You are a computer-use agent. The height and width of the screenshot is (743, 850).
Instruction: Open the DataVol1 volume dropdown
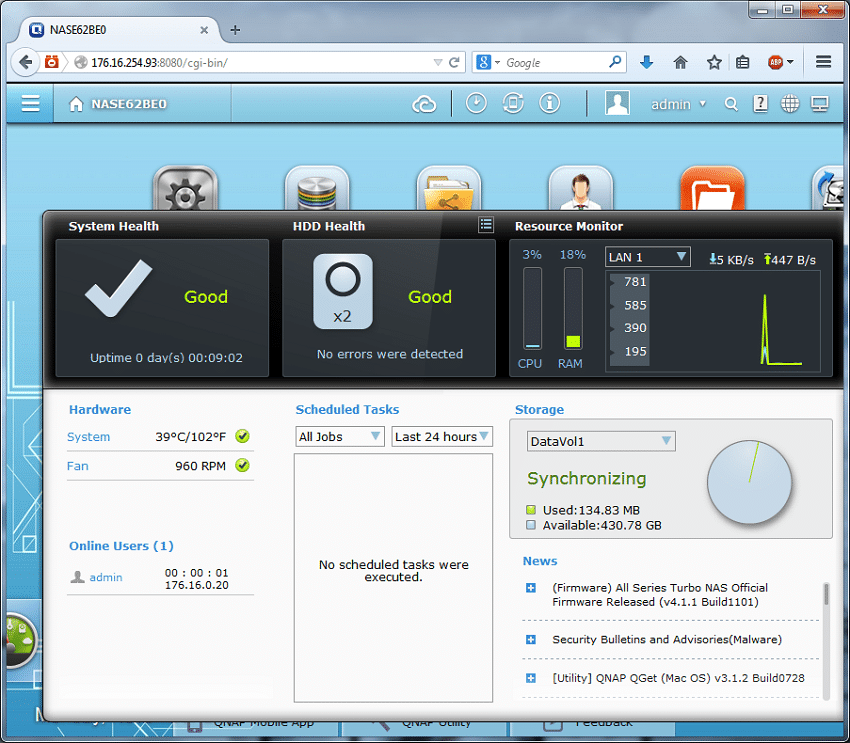point(601,442)
